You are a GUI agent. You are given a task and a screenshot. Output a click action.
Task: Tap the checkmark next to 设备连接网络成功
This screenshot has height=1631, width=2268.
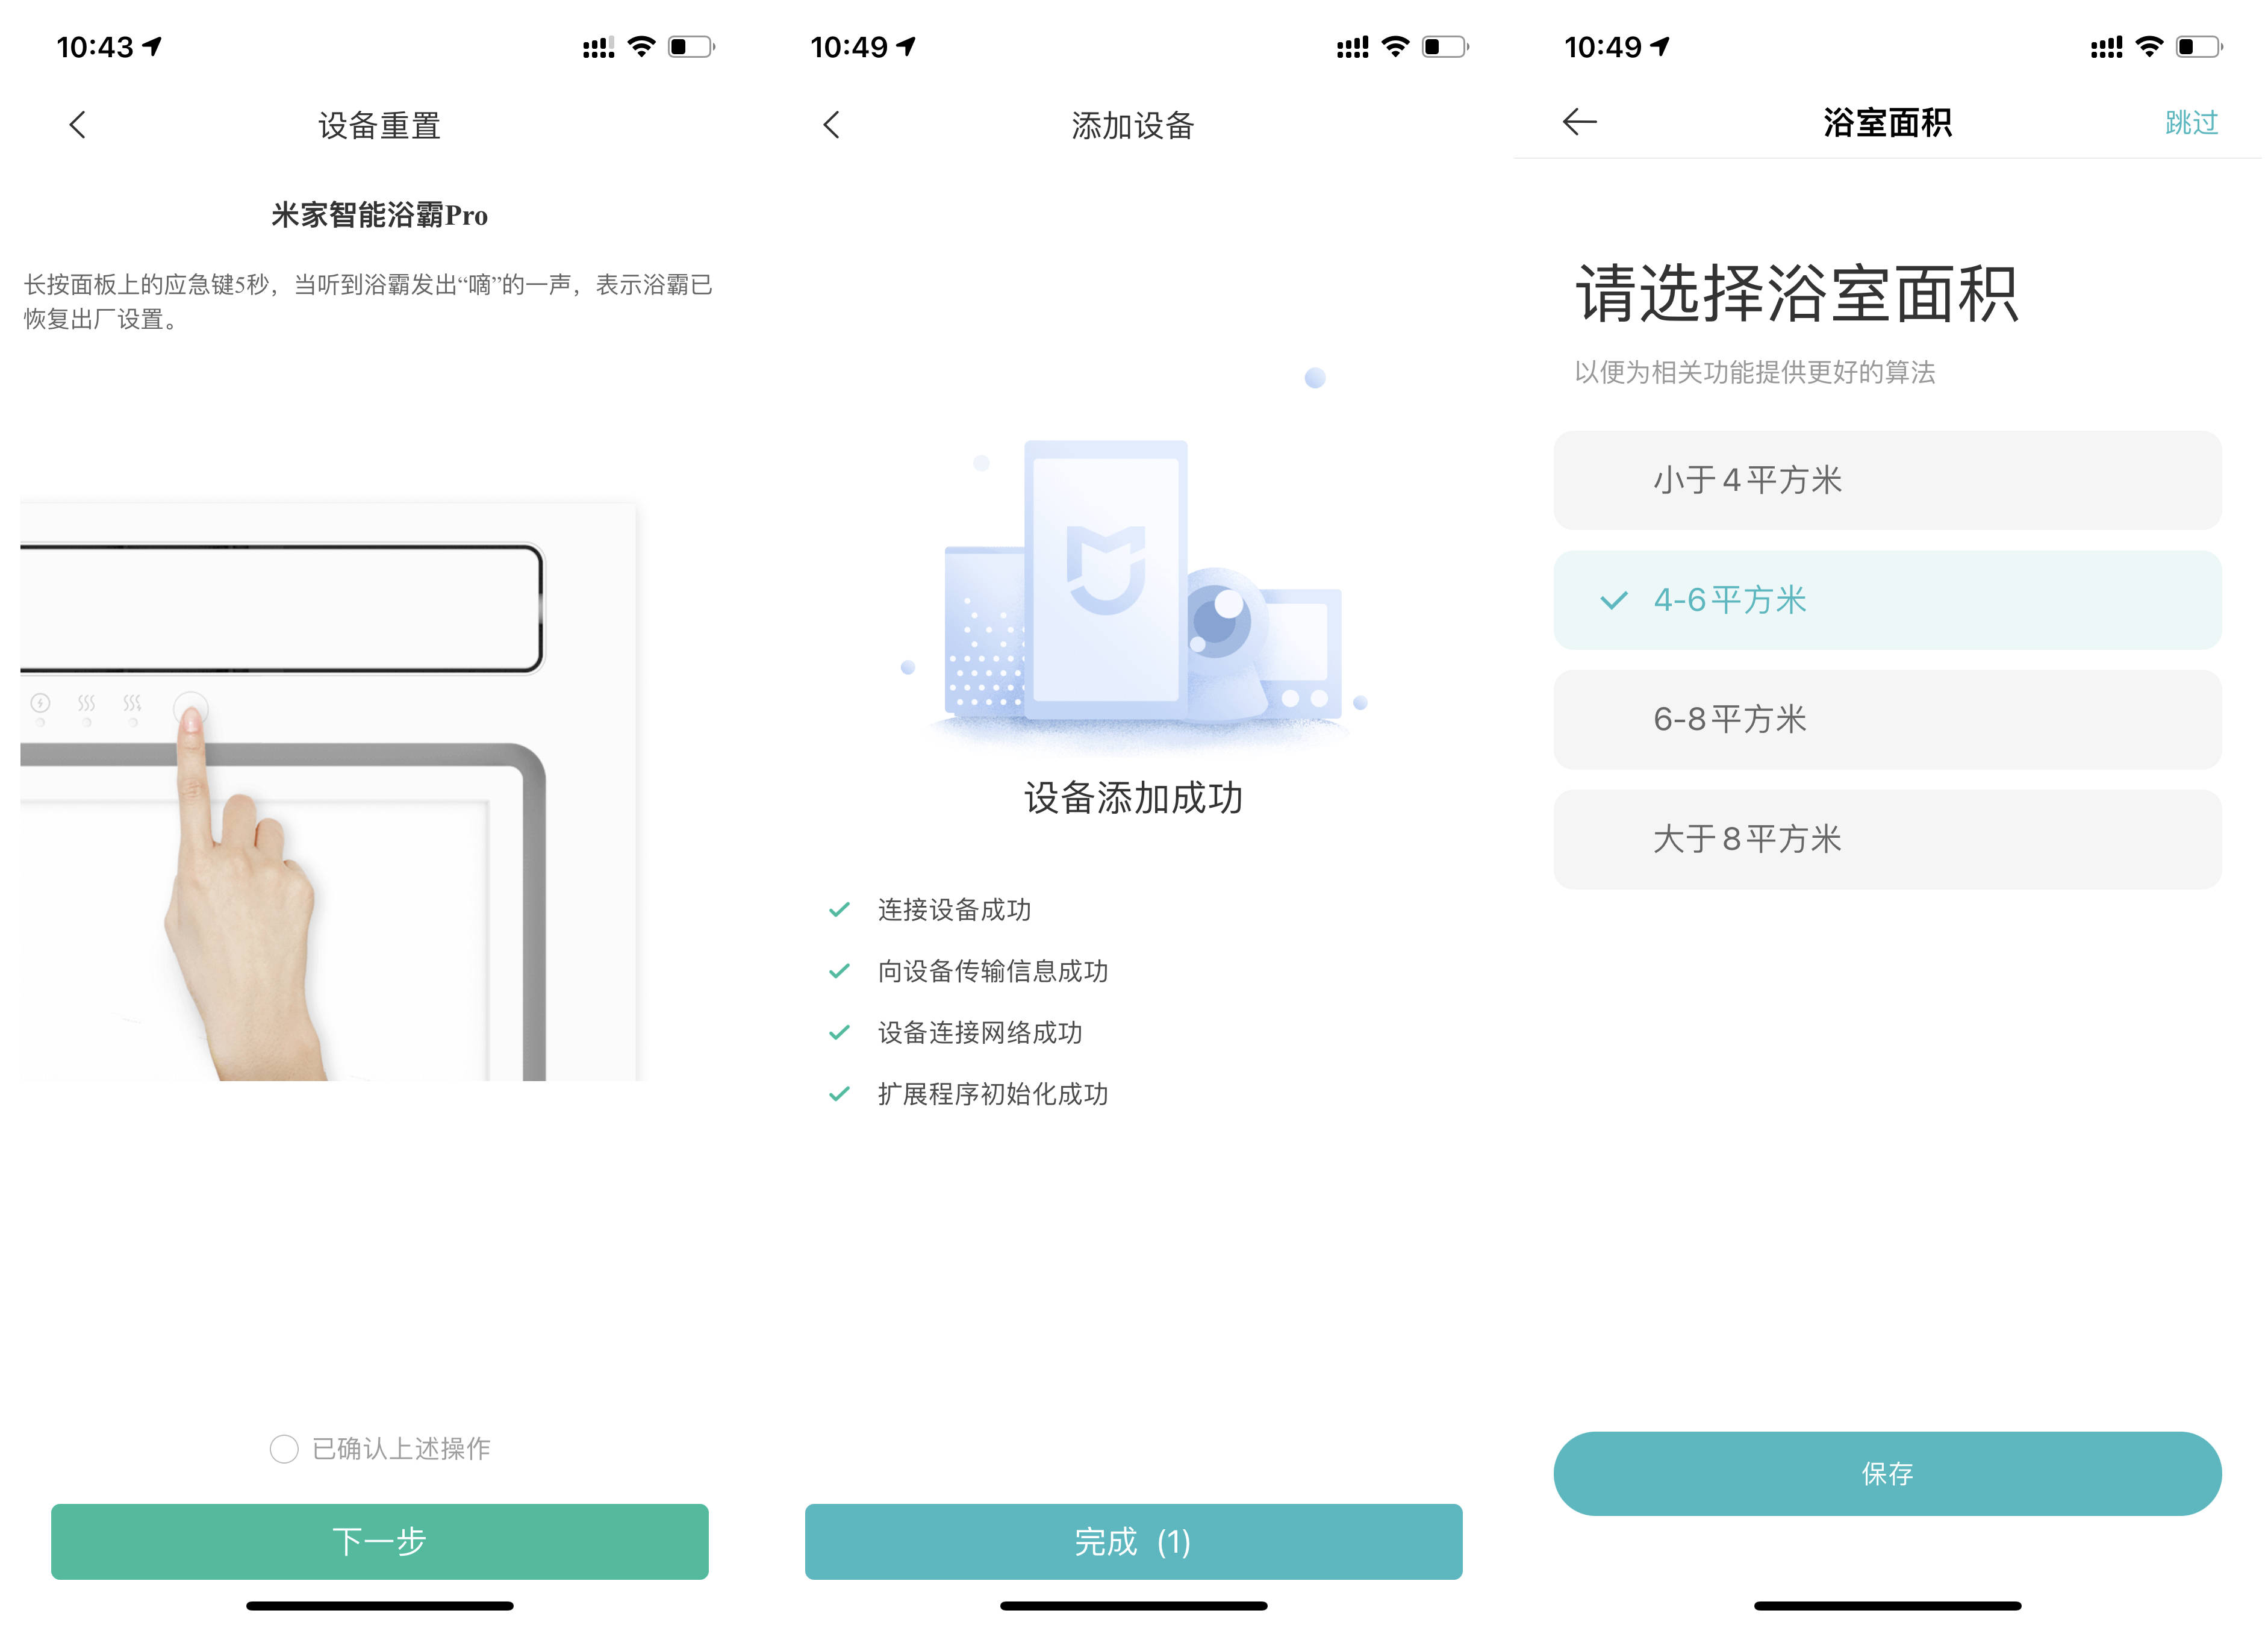[839, 1032]
